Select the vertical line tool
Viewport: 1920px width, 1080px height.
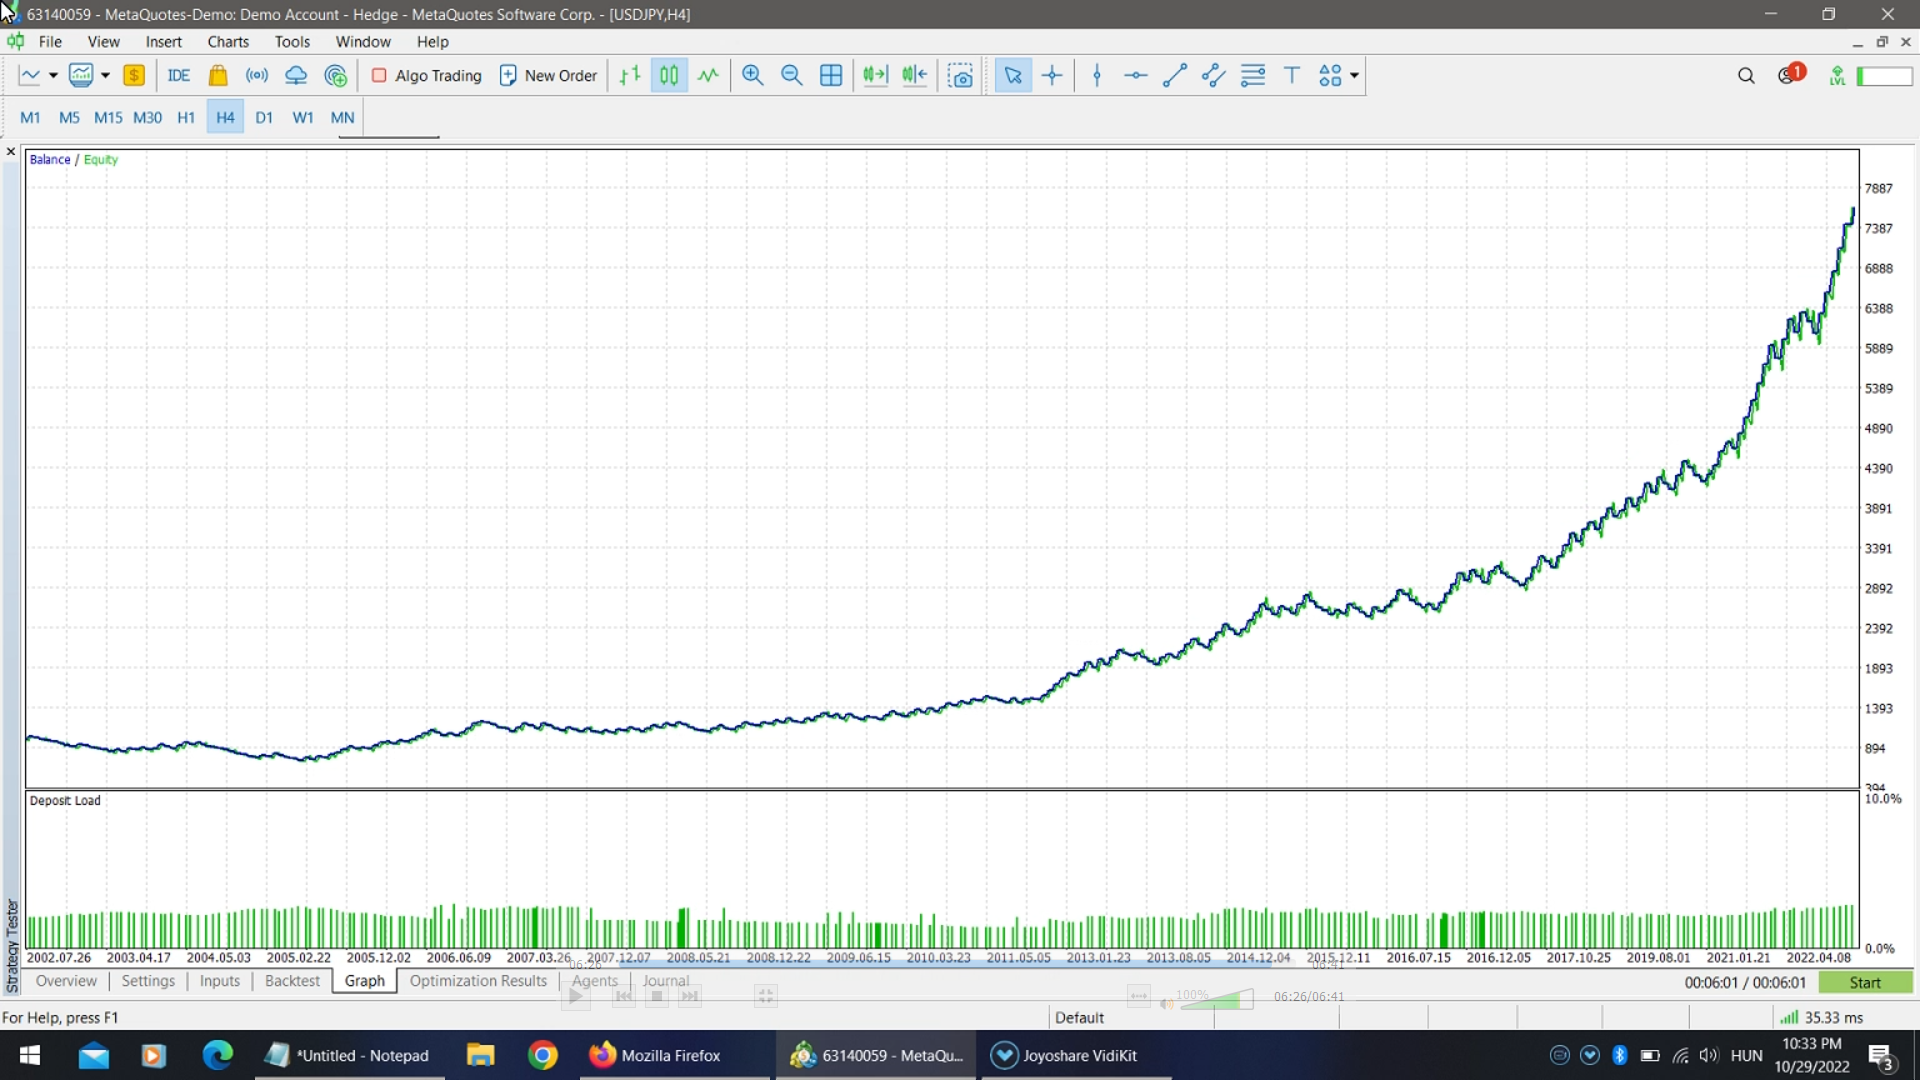point(1097,75)
